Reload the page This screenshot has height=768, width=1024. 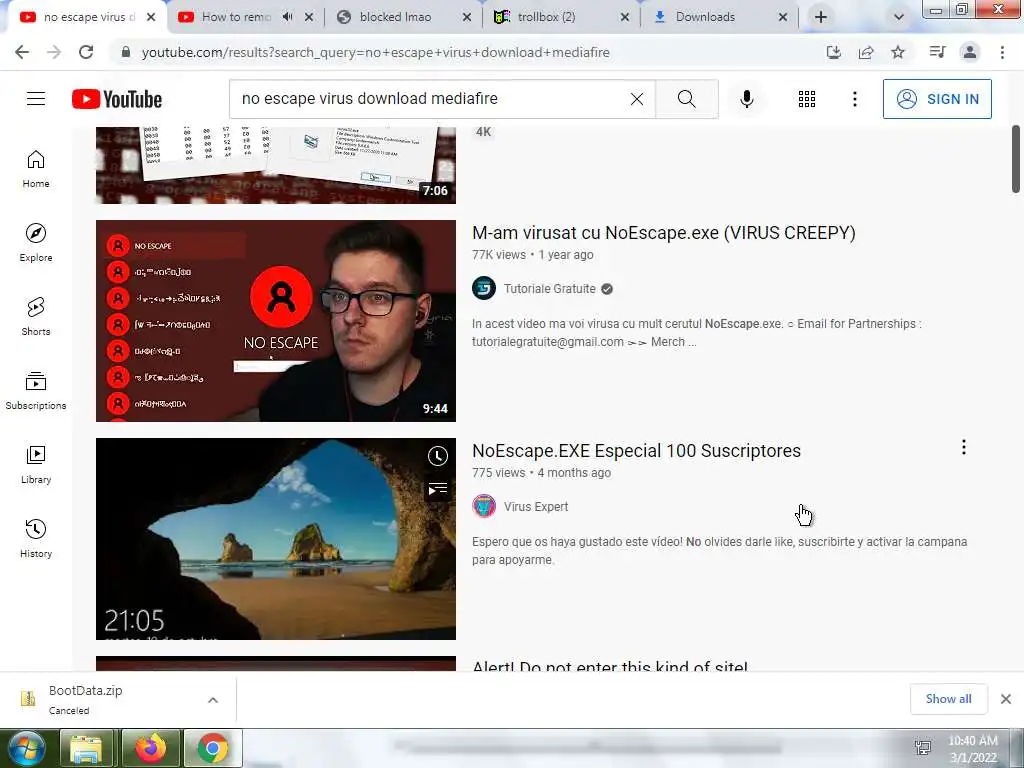click(x=86, y=52)
